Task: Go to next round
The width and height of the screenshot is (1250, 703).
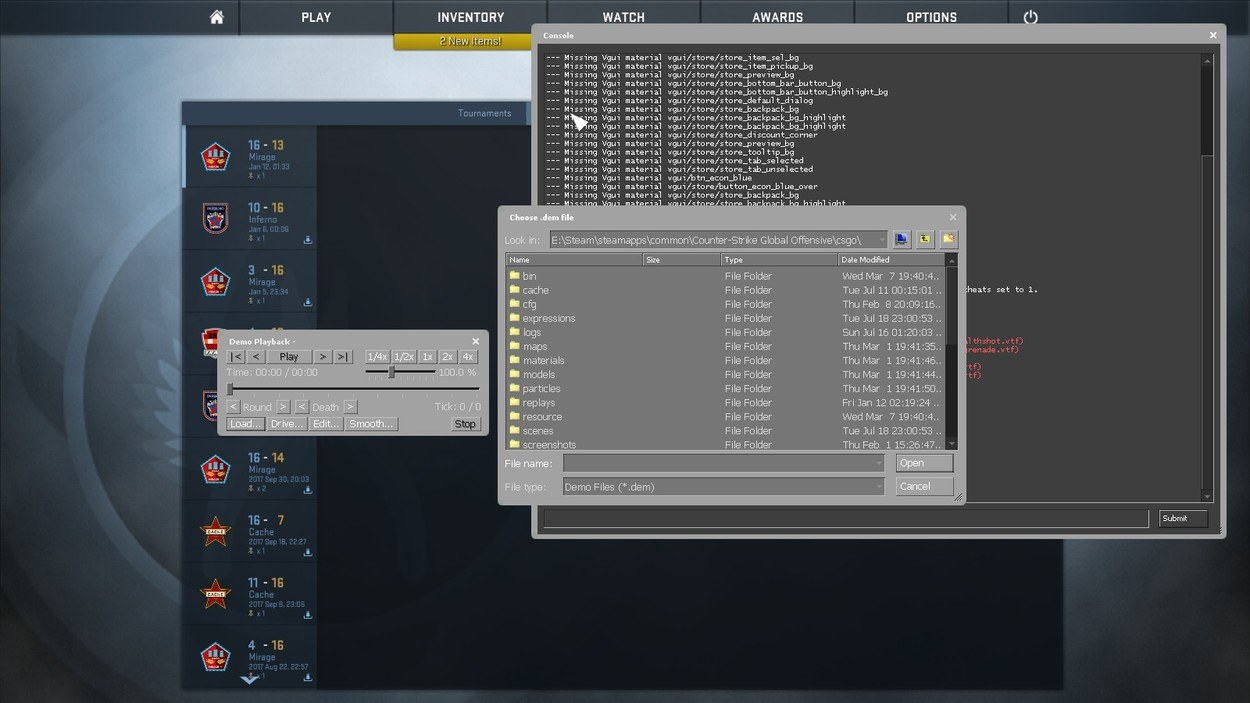Action: coord(283,407)
